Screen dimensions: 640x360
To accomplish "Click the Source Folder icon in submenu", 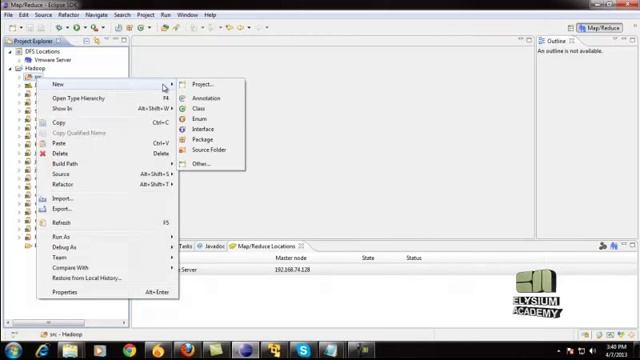I will point(182,150).
